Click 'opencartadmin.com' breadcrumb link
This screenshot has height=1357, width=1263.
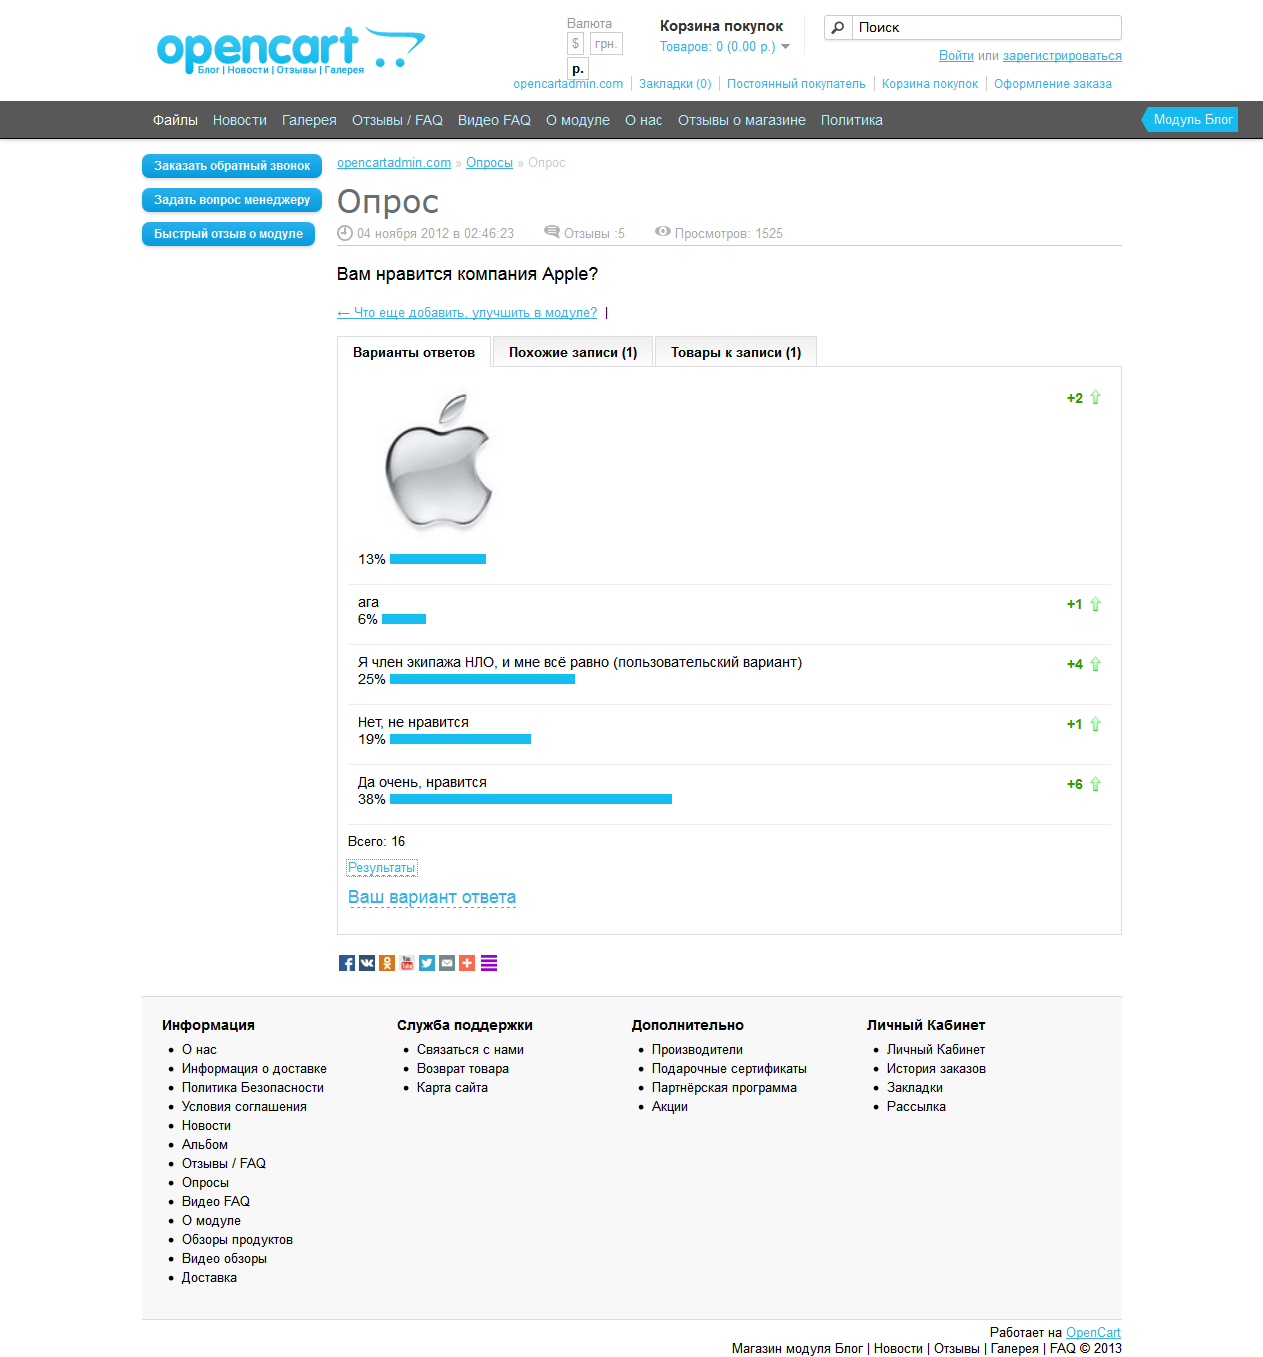pos(394,163)
